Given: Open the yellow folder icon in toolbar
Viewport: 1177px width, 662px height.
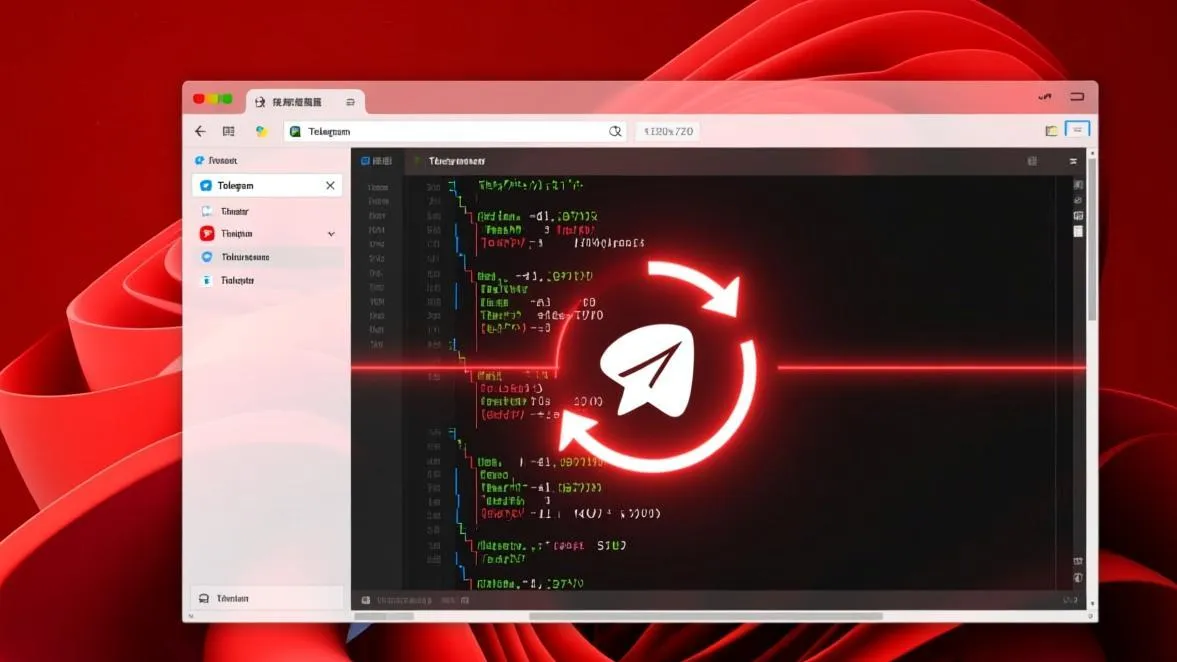Looking at the screenshot, I should [1051, 131].
